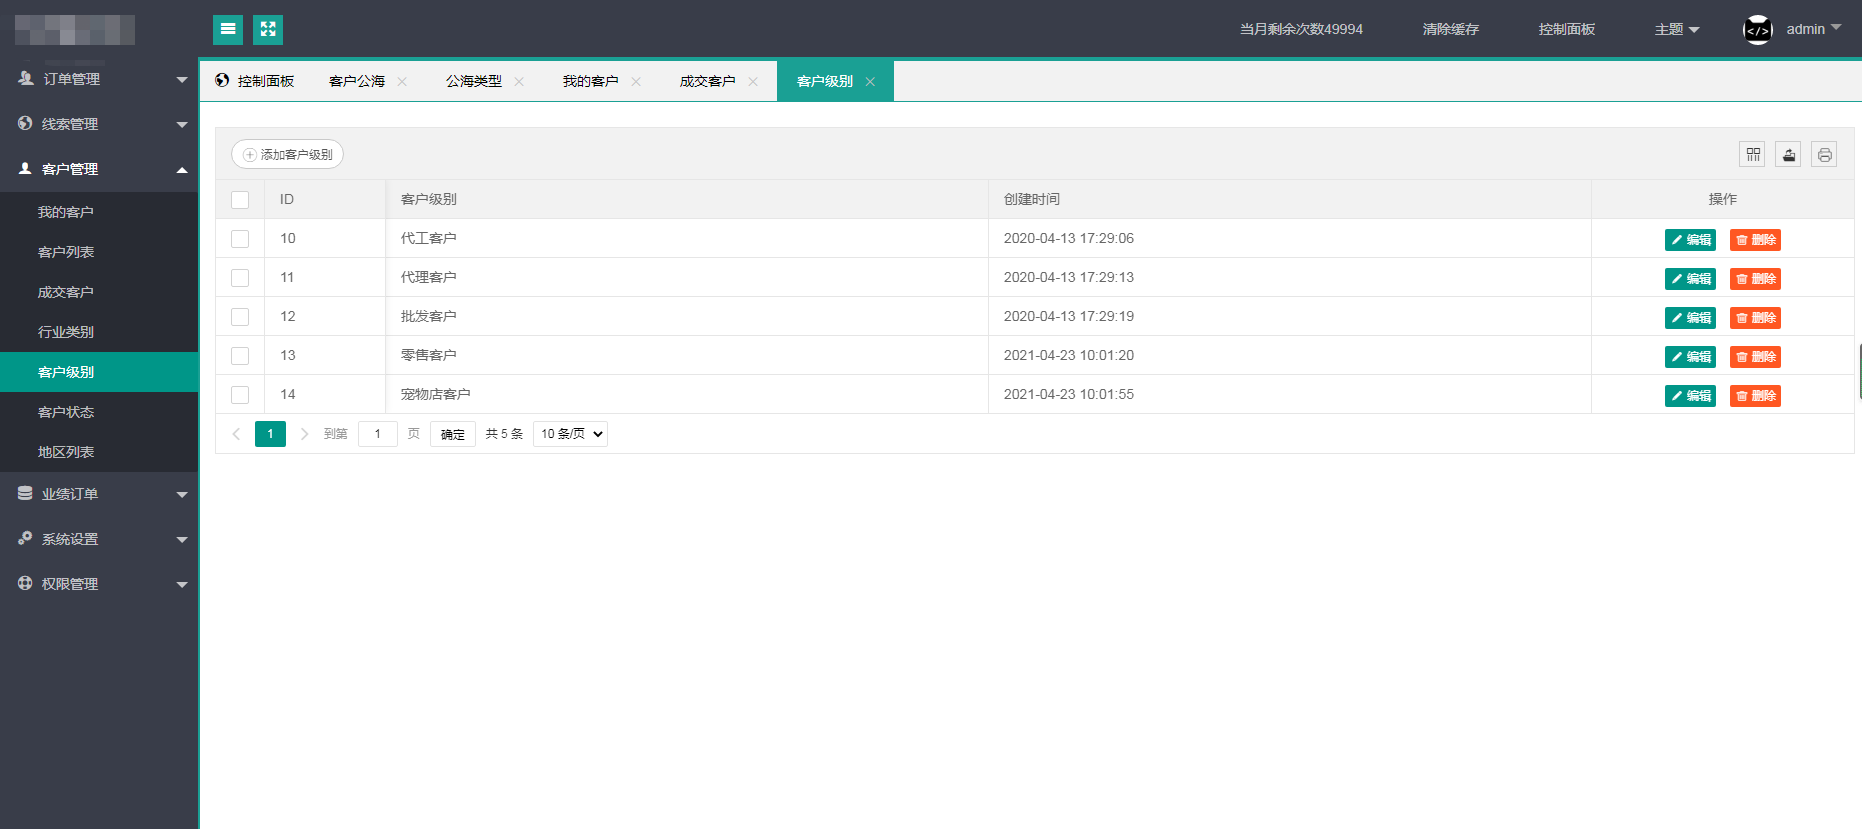Click the table export icon
This screenshot has width=1862, height=829.
[1788, 154]
